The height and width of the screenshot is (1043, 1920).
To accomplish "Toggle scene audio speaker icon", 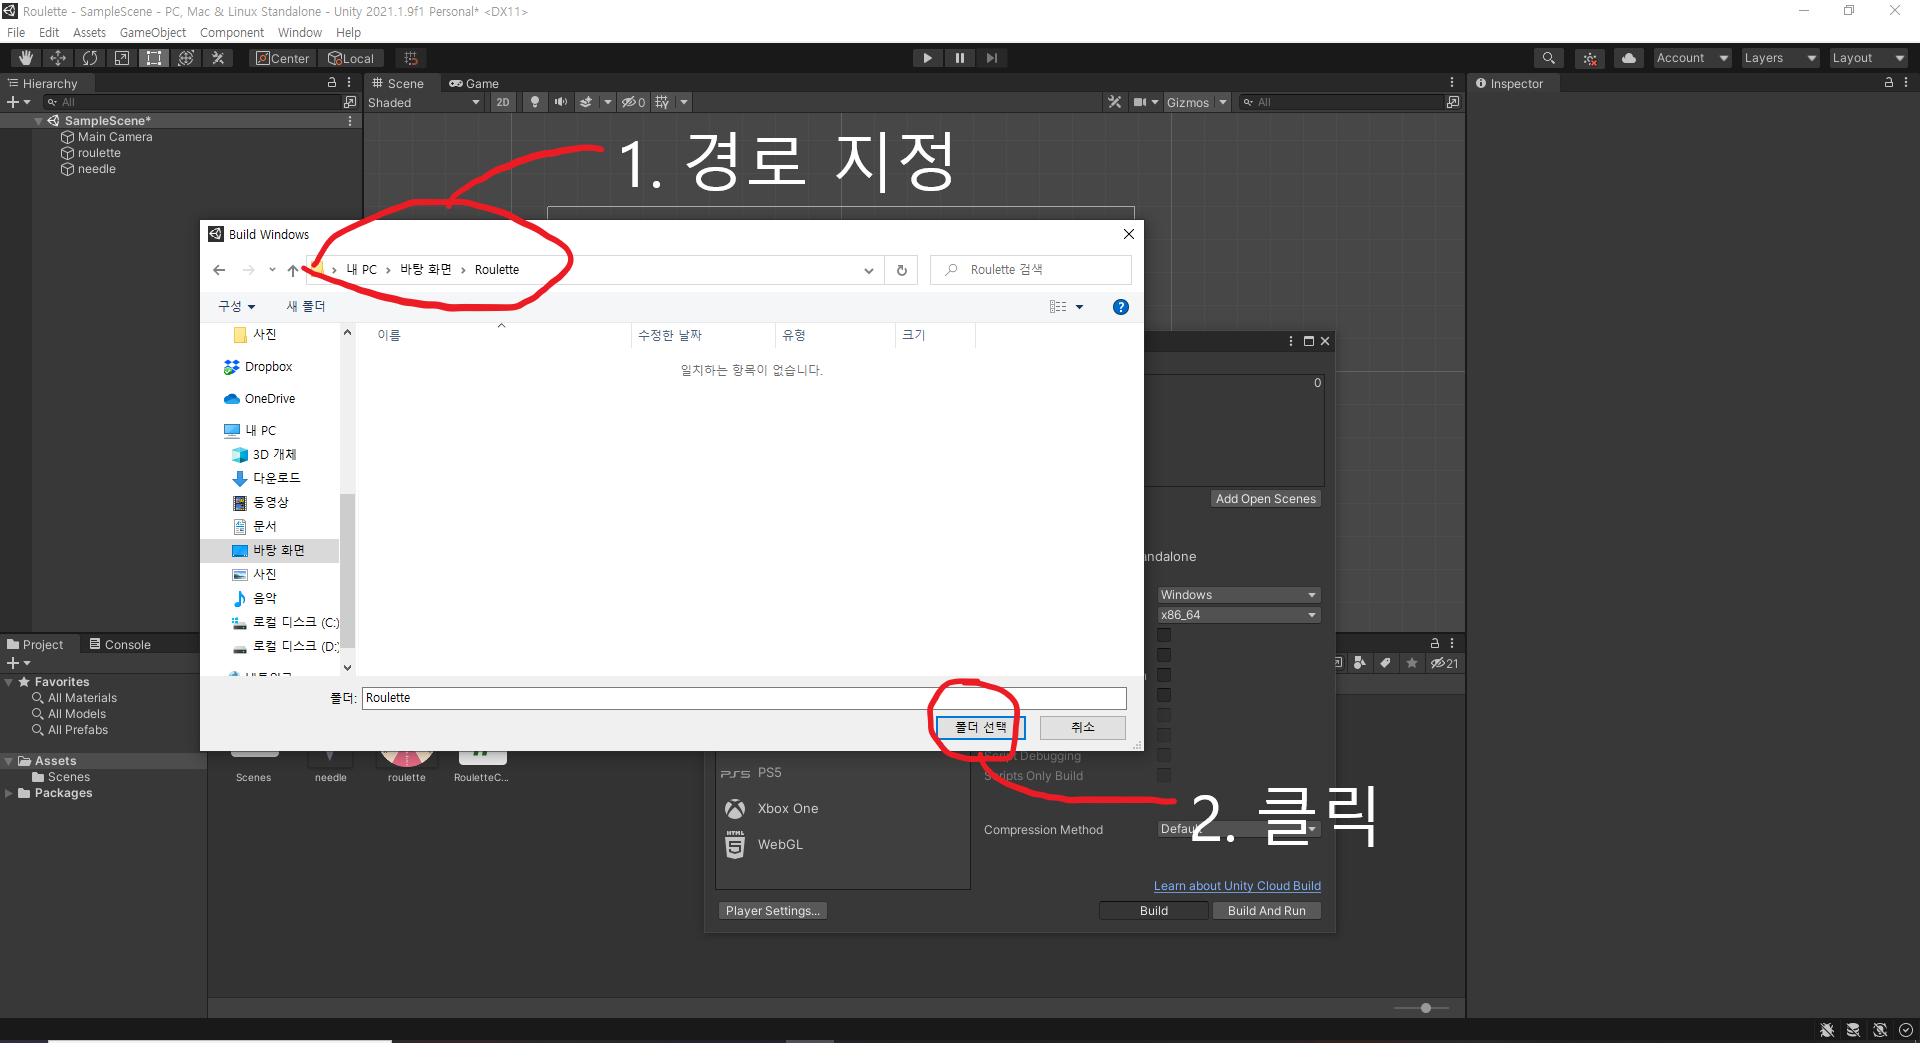I will point(560,102).
